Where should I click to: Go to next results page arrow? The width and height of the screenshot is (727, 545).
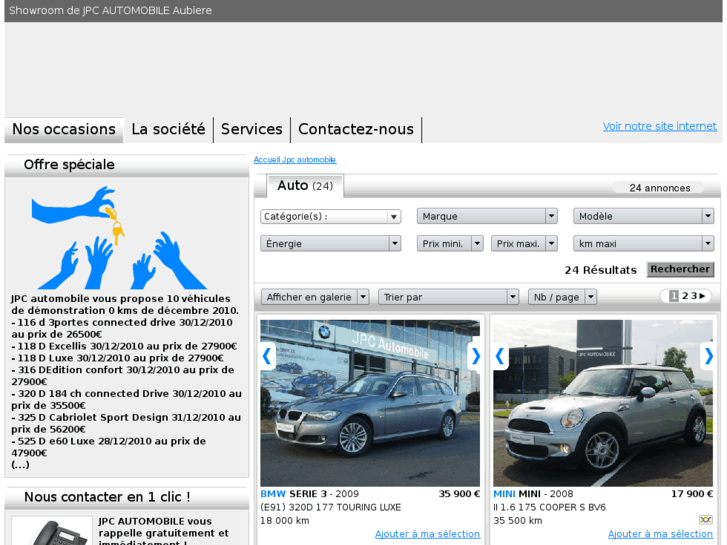(x=702, y=296)
